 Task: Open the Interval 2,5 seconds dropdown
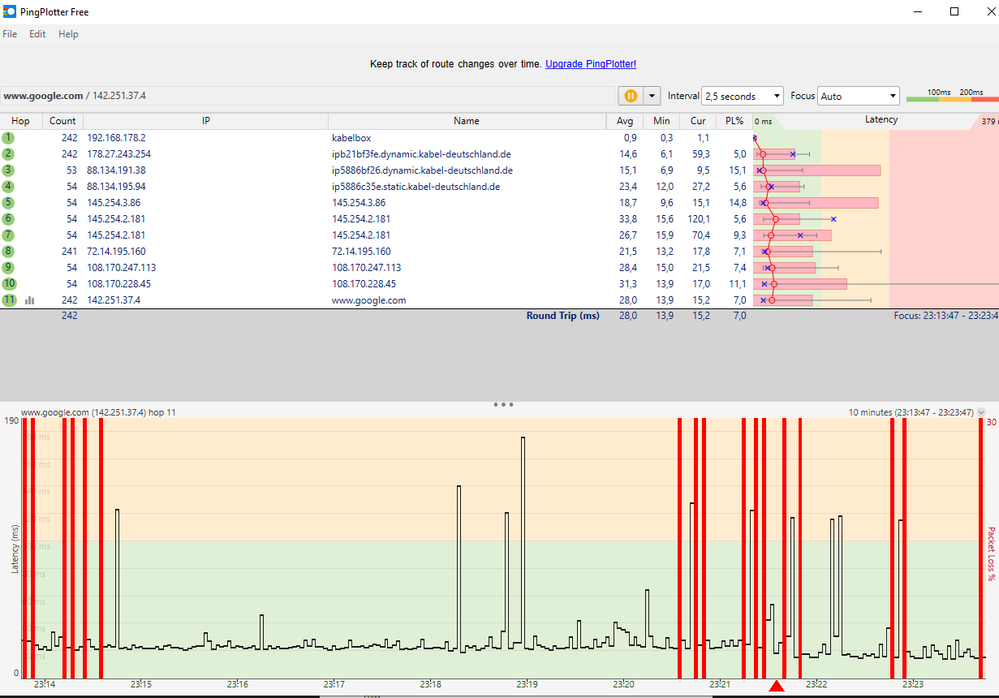tap(742, 96)
